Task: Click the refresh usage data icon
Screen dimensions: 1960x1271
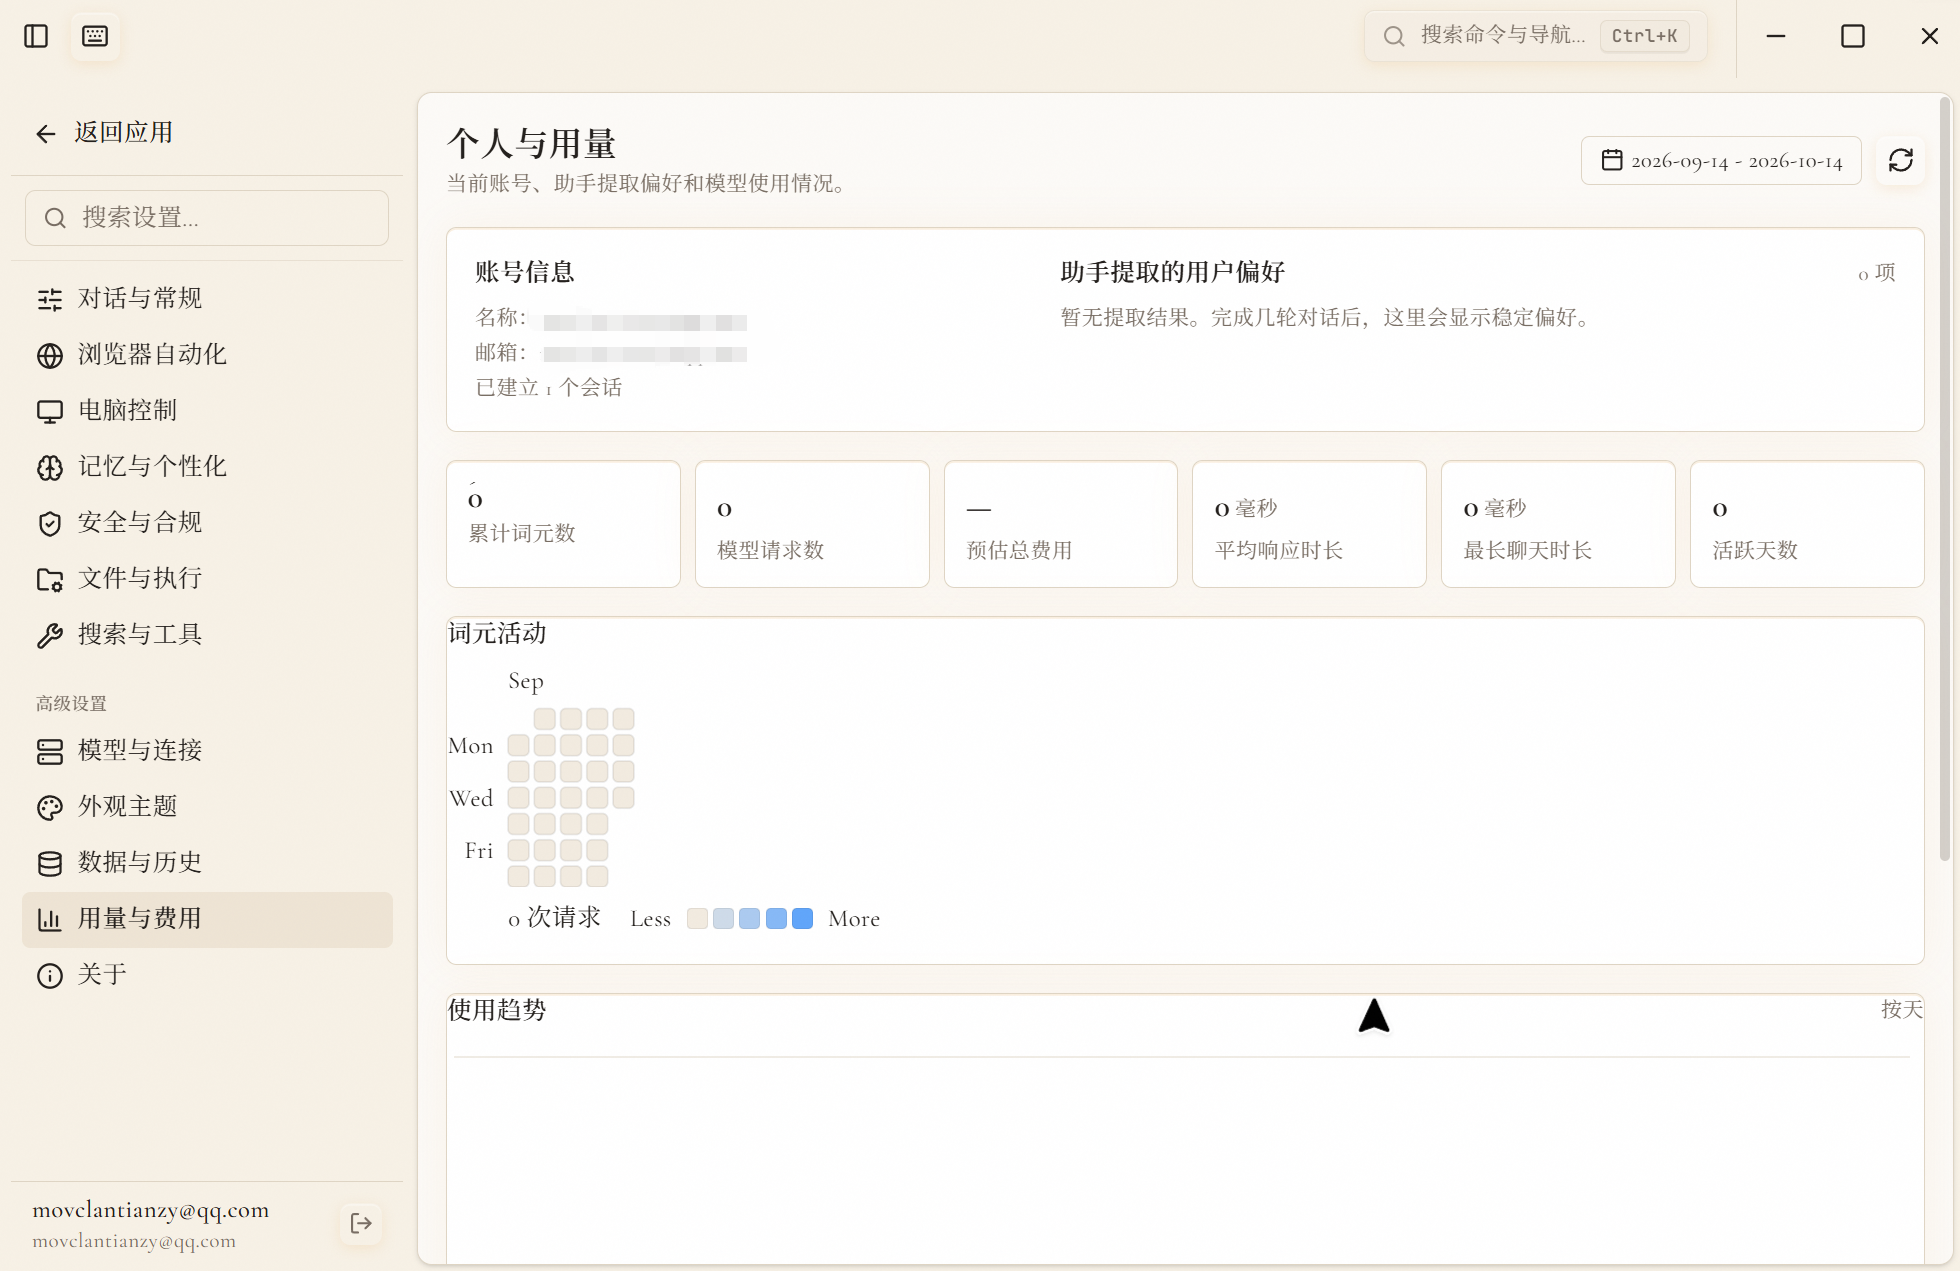Action: pos(1900,160)
